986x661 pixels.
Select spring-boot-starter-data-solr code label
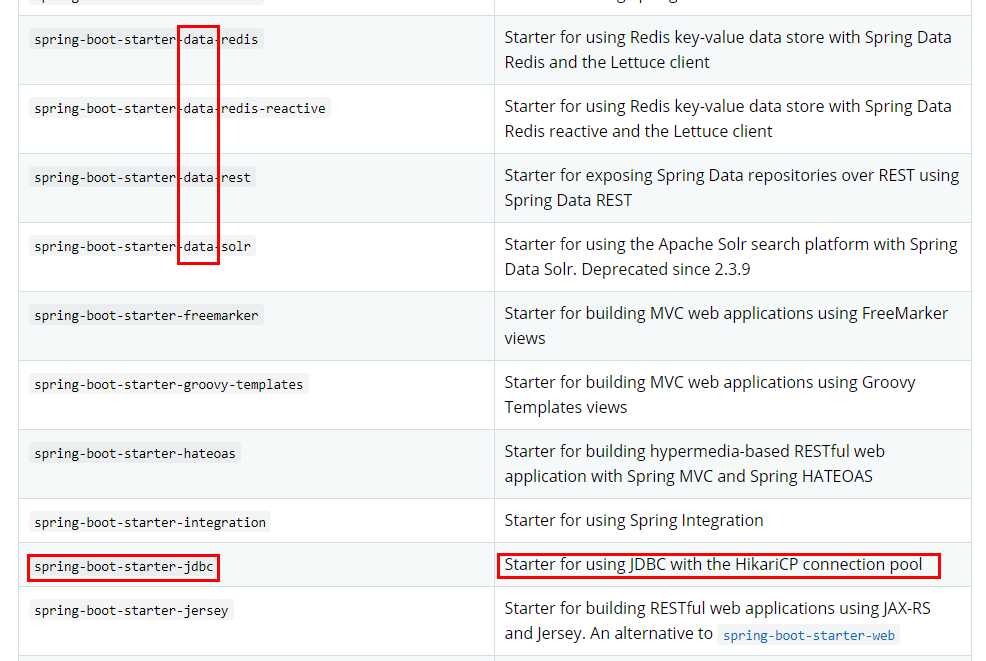[142, 247]
